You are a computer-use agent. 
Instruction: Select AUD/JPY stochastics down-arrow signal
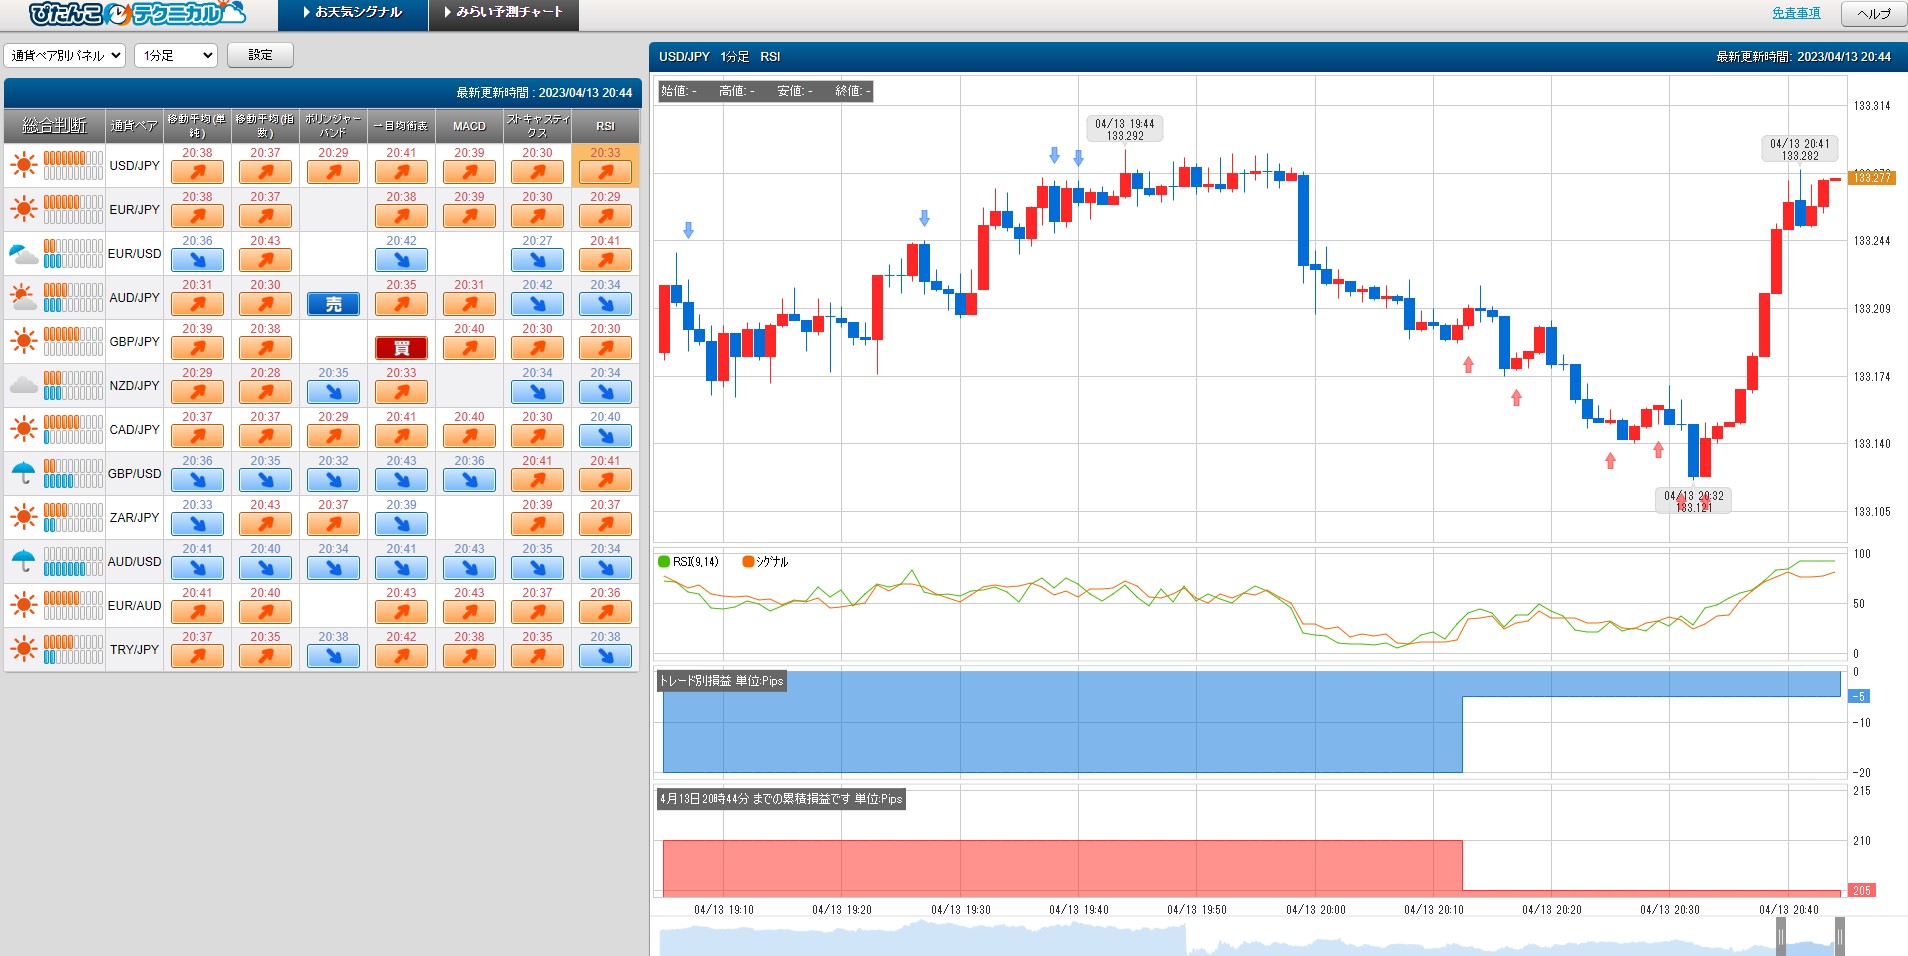[x=537, y=304]
